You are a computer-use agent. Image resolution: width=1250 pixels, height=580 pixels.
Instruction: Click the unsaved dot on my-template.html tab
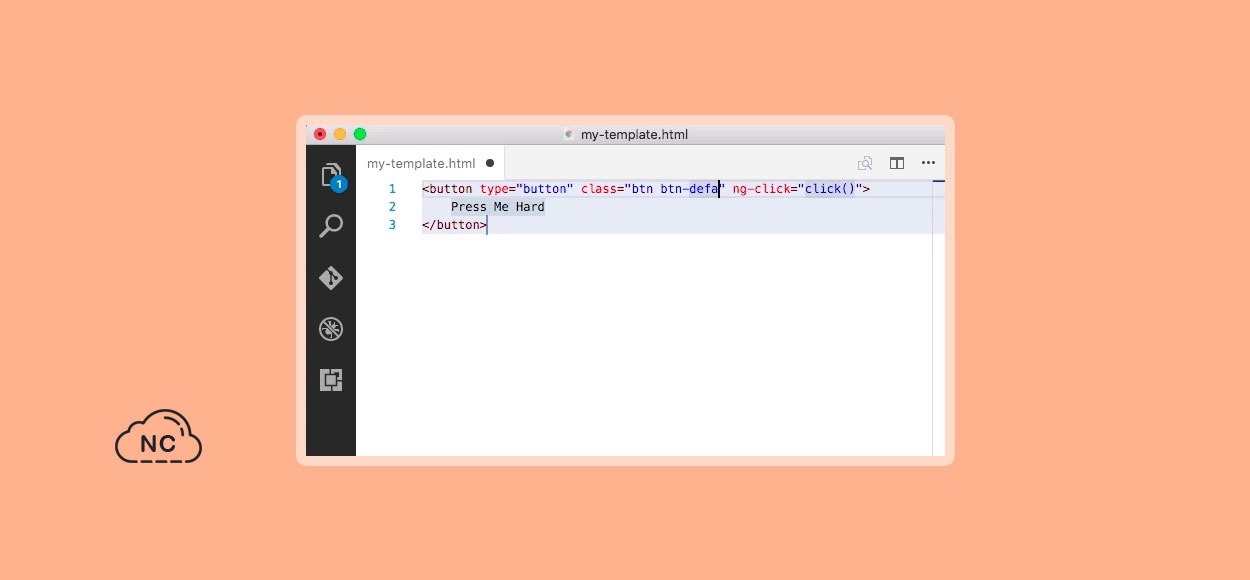click(490, 163)
